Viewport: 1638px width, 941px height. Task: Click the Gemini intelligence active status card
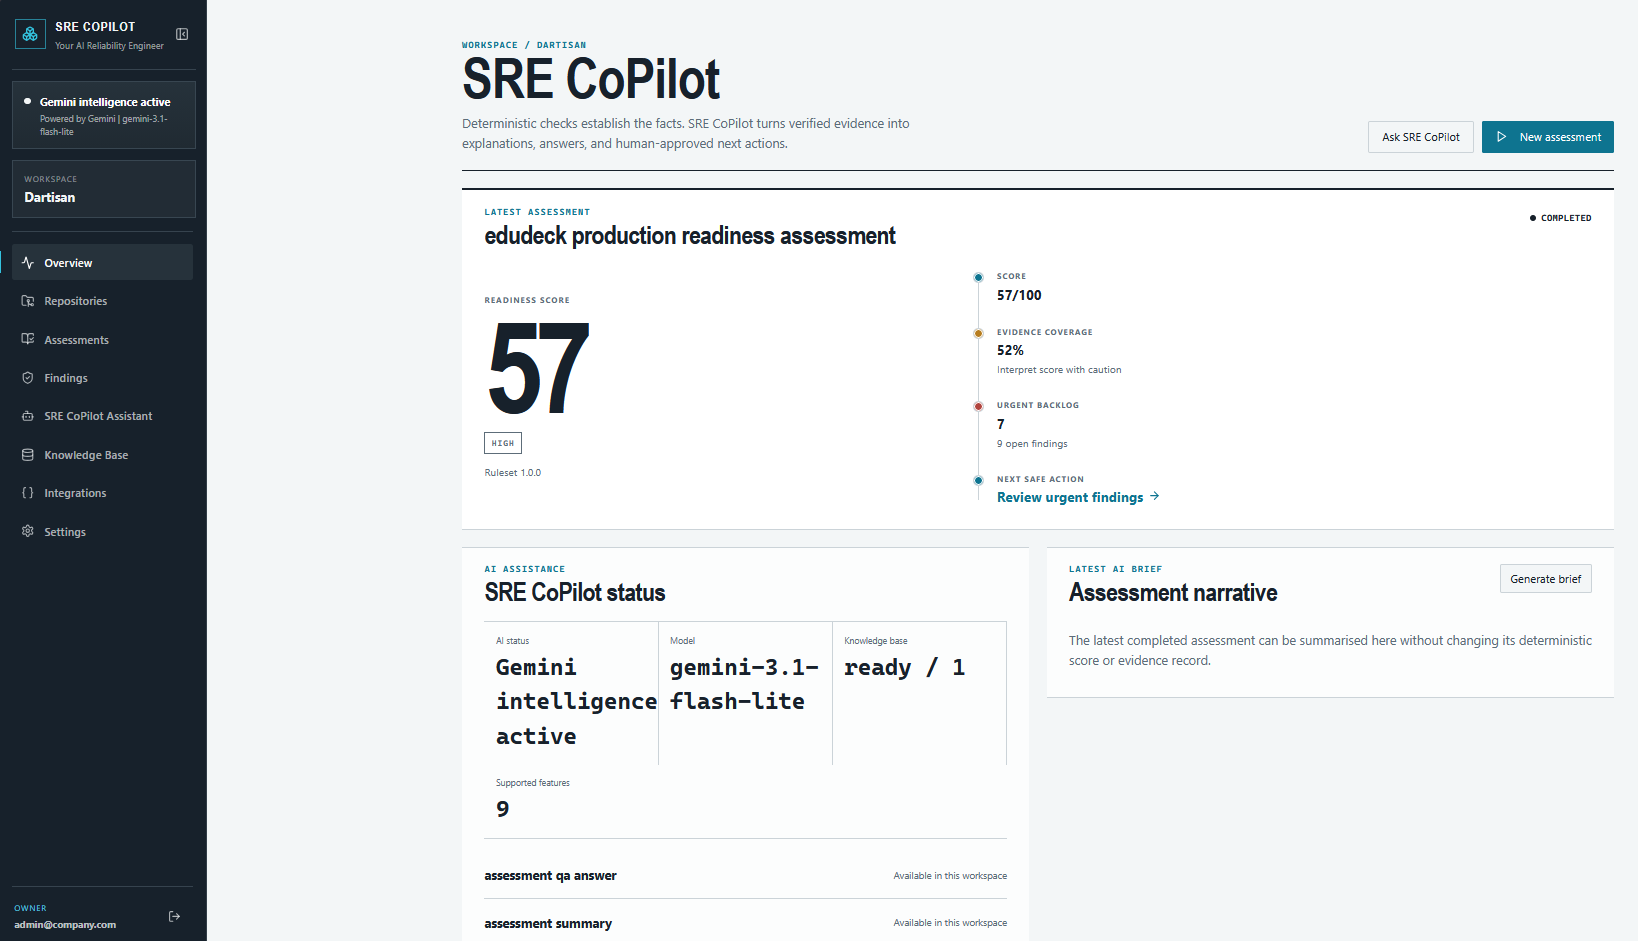103,115
